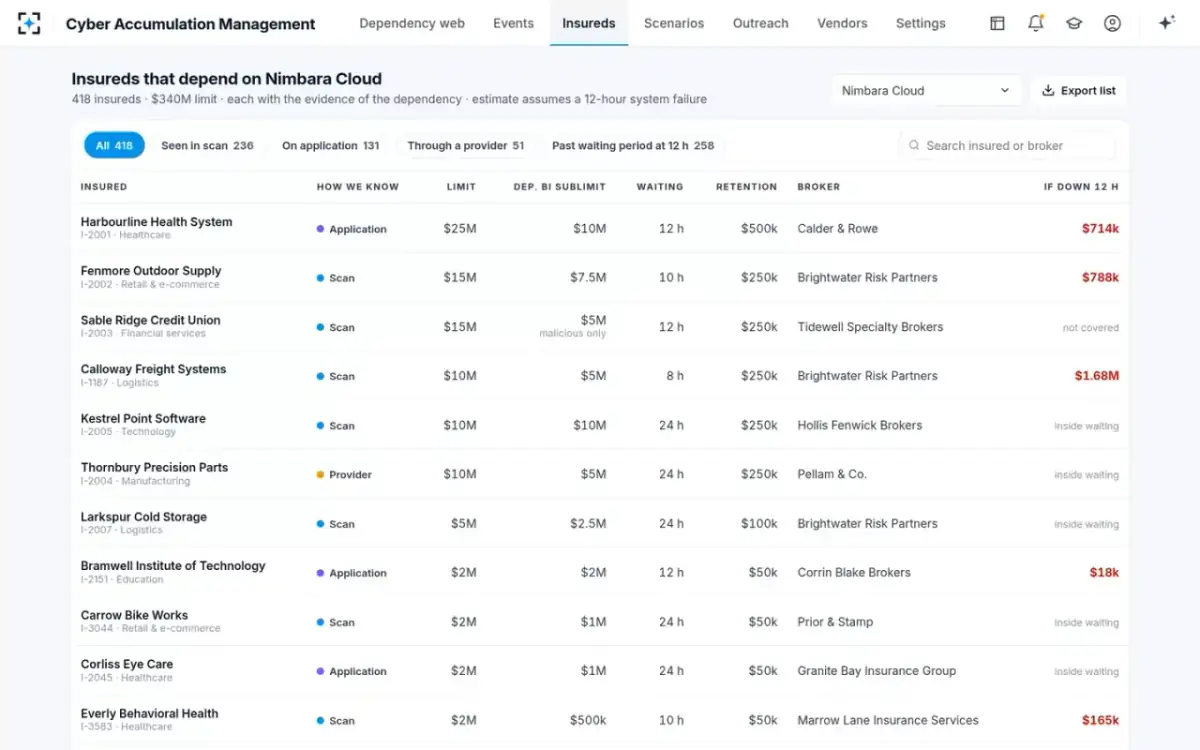The width and height of the screenshot is (1200, 750).
Task: Sort by the BROKER column header
Action: 819,186
